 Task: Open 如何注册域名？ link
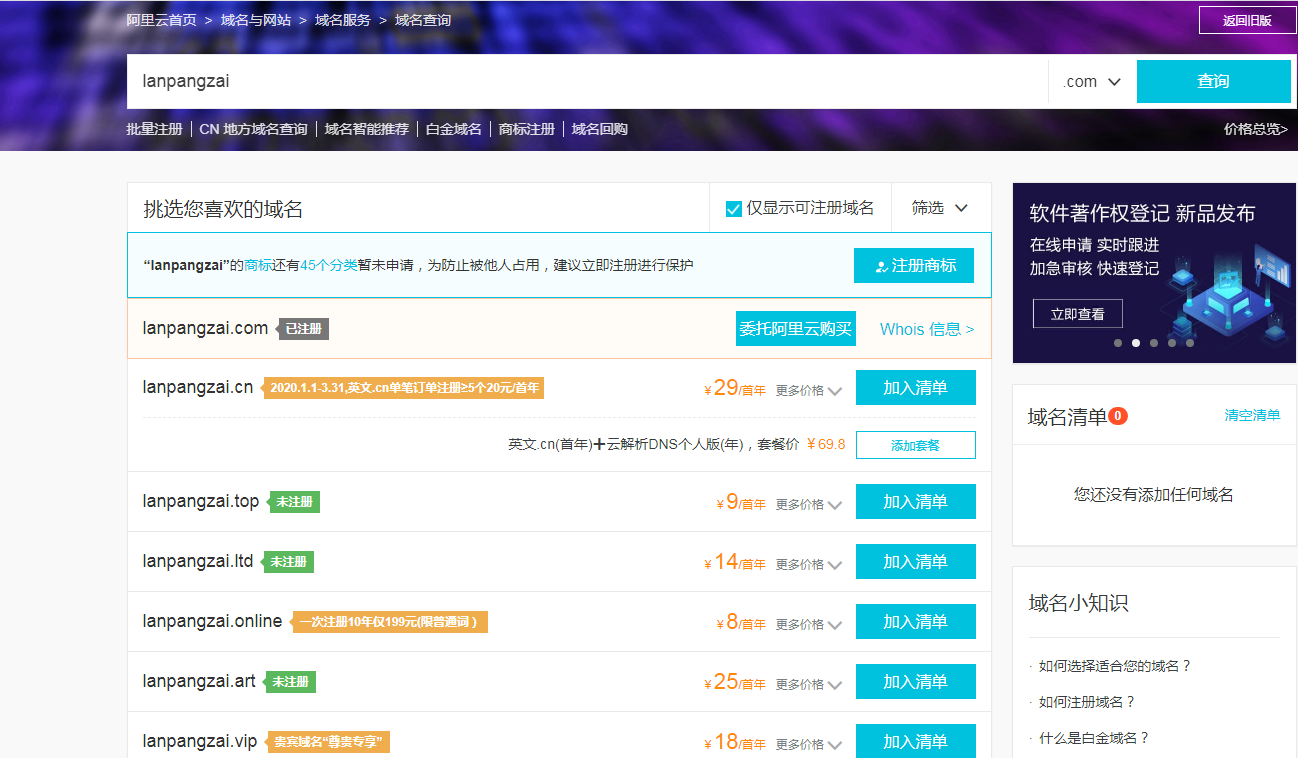(x=1087, y=702)
